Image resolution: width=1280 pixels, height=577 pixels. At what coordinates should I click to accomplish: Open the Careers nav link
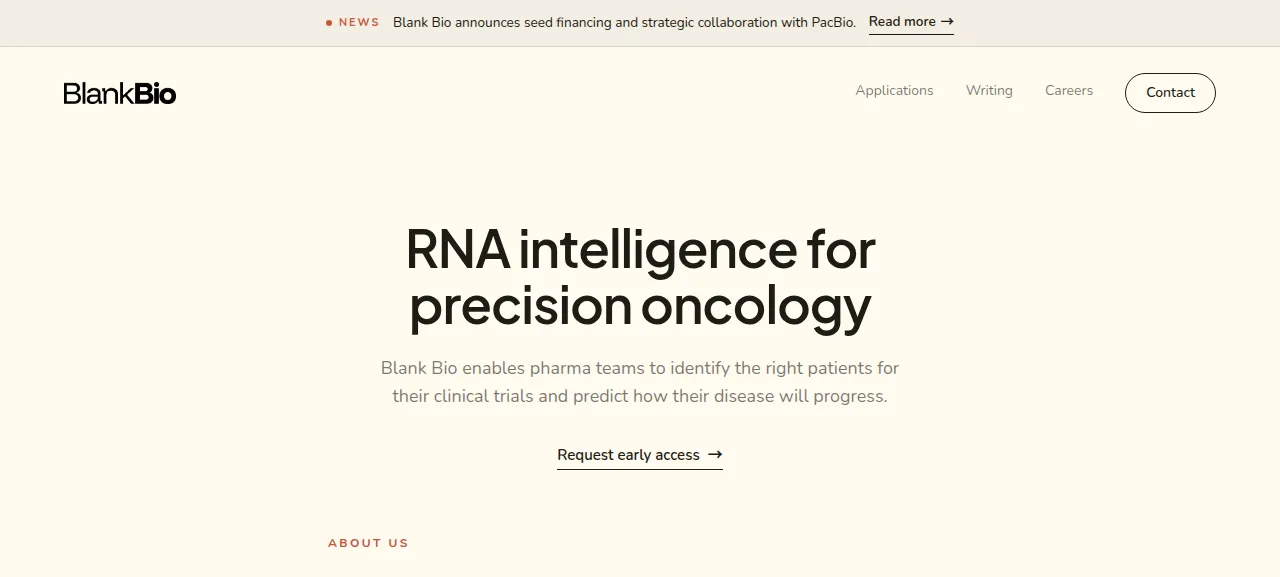pyautogui.click(x=1069, y=90)
